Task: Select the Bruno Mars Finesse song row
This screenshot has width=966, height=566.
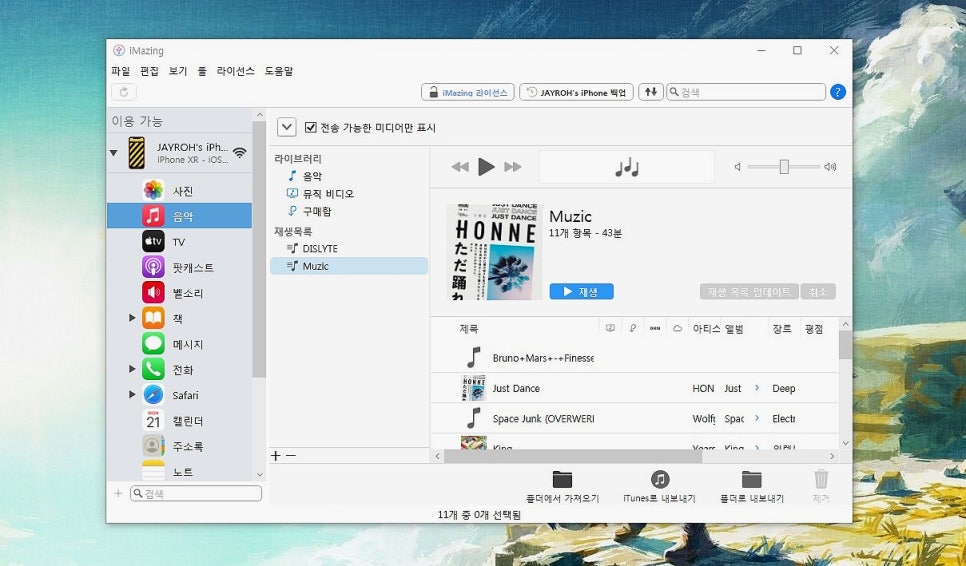Action: pos(635,357)
